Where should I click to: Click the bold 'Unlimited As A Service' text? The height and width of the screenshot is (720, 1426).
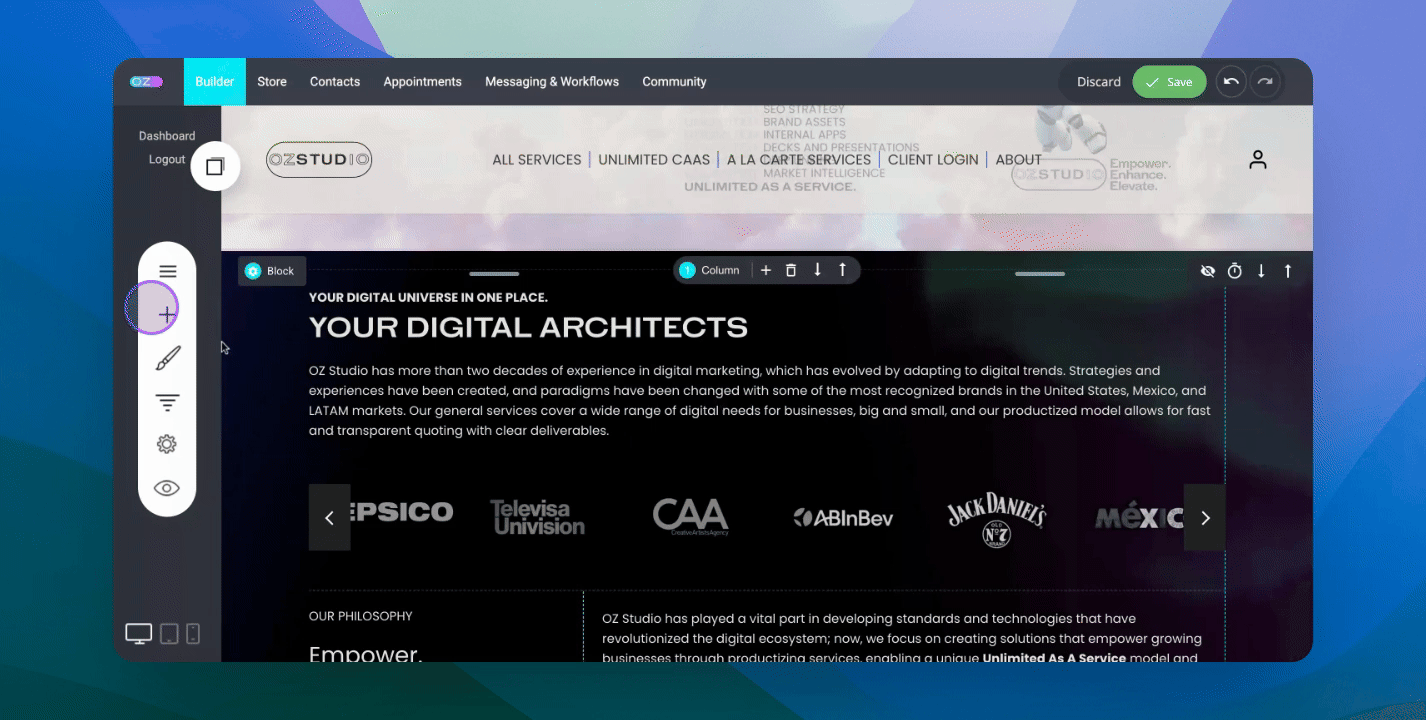[x=1054, y=658]
